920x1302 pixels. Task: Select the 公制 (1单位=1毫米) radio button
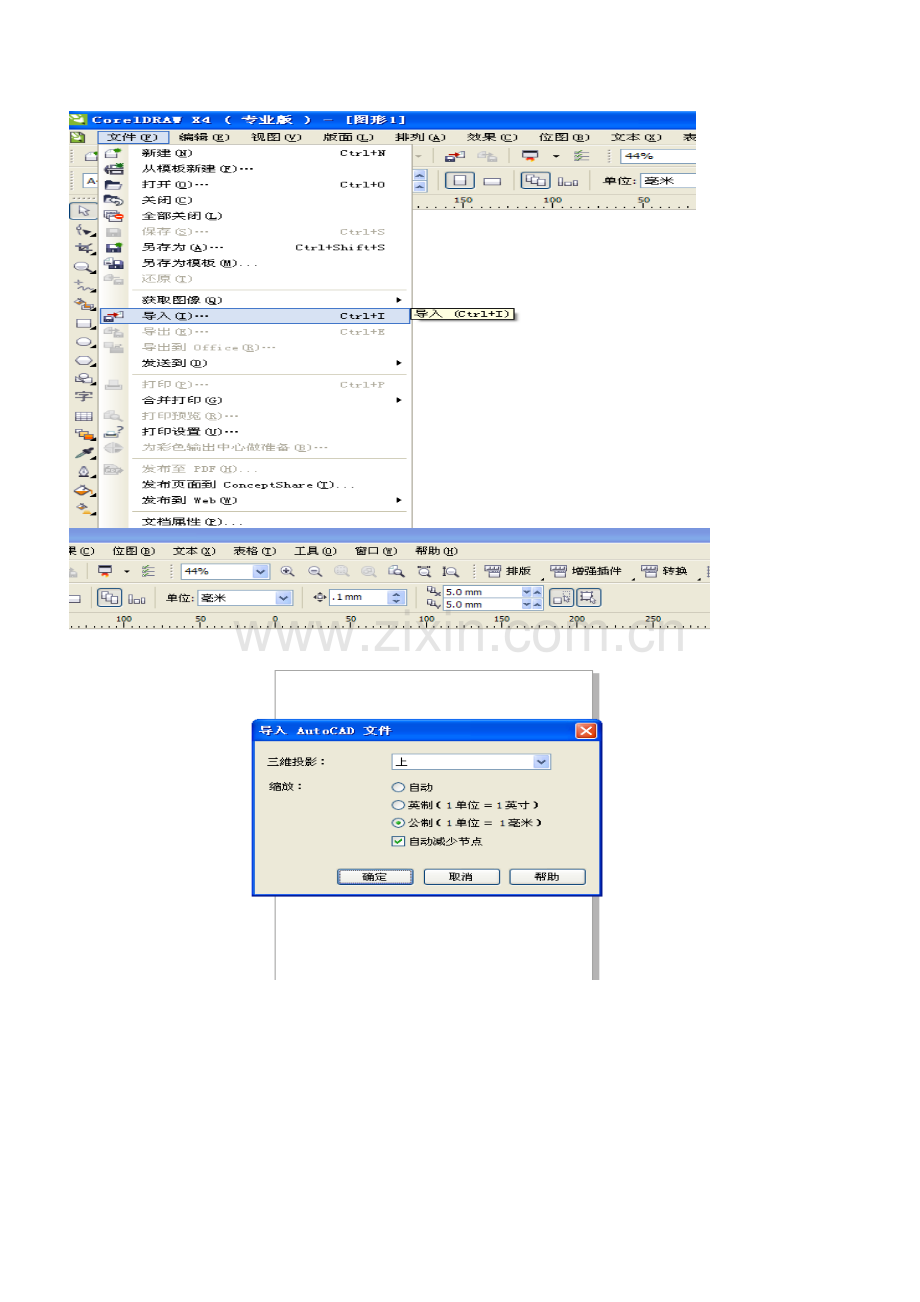tap(398, 823)
